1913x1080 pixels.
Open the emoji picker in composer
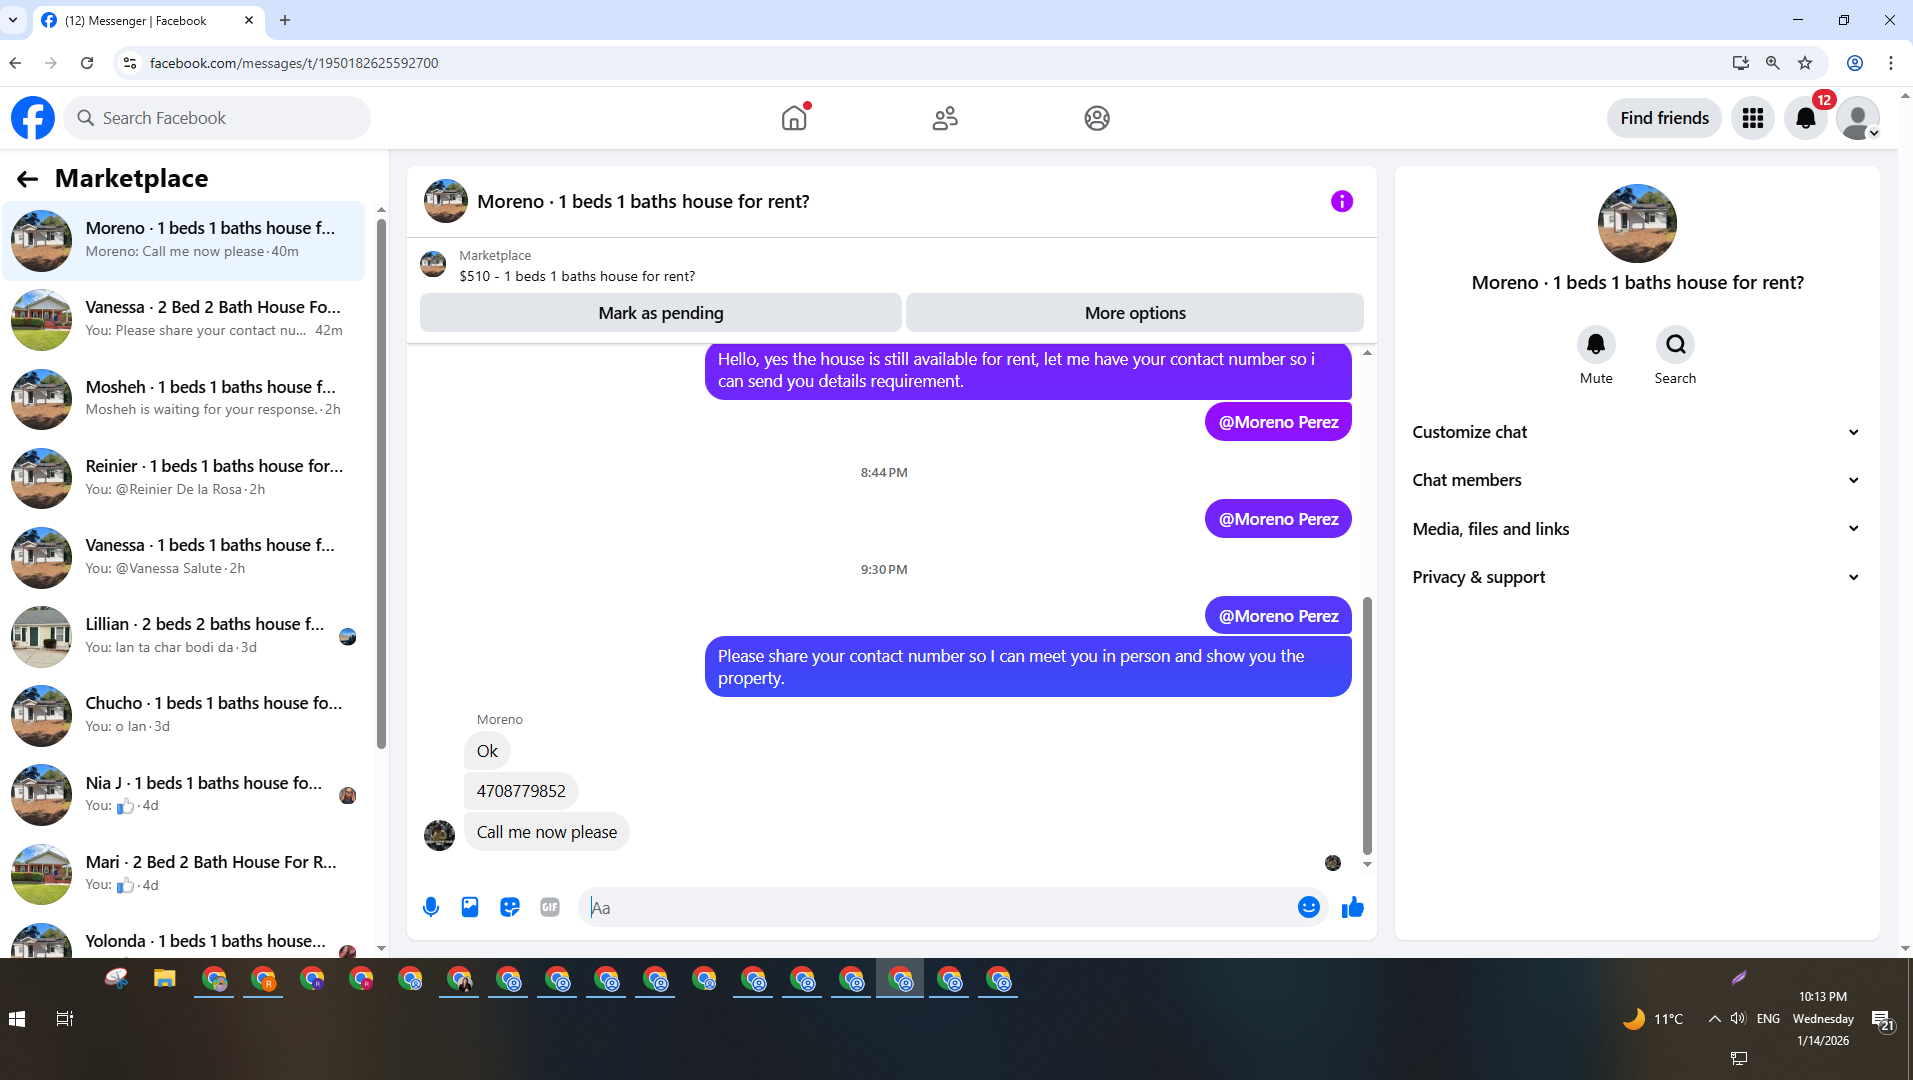[1308, 907]
